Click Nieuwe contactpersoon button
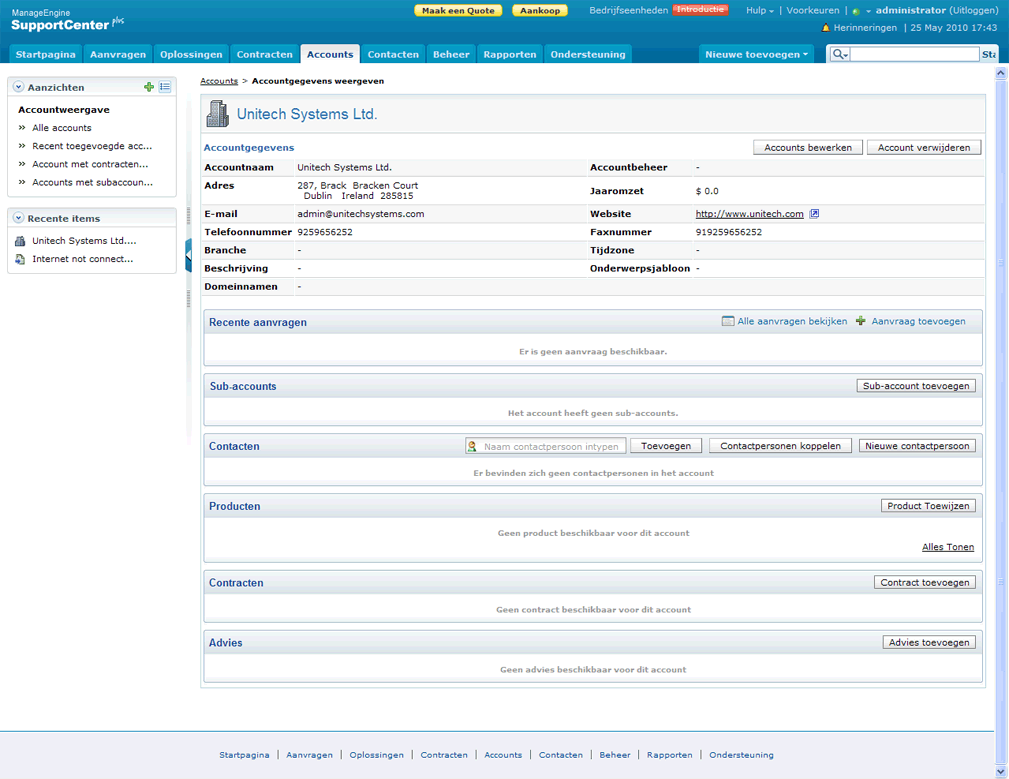The image size is (1009, 779). [x=917, y=446]
